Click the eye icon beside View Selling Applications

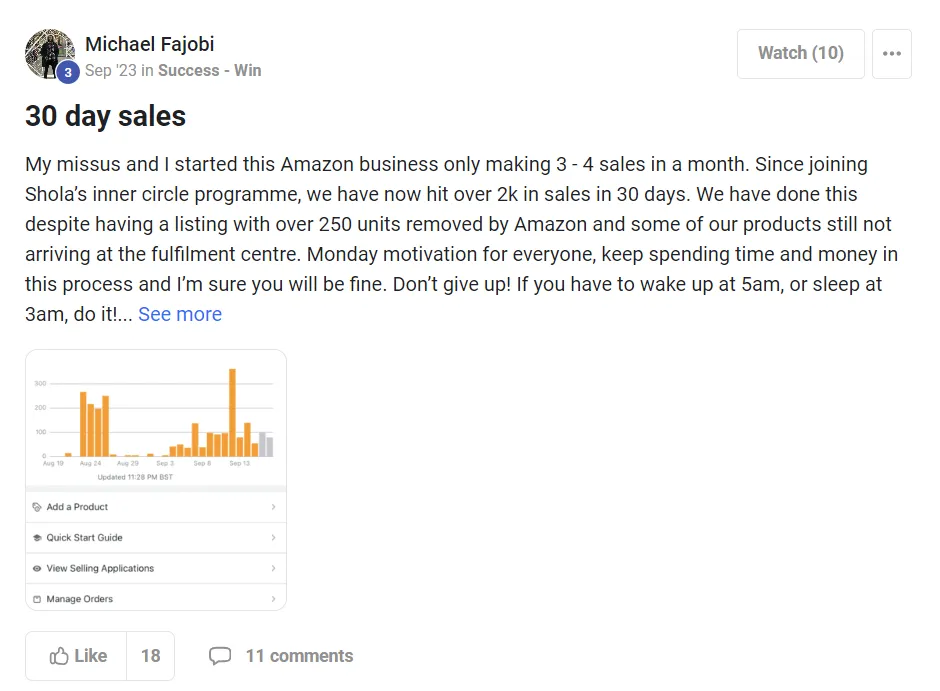37,568
